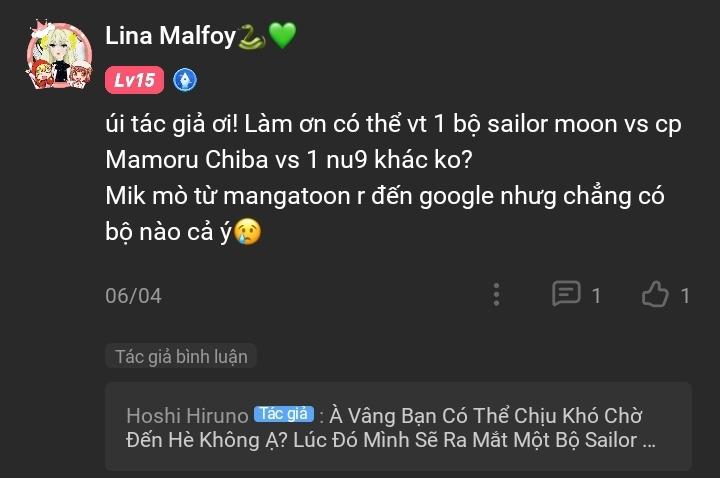Open Hoshi Hiruno's profile name
Image resolution: width=720 pixels, height=478 pixels.
(187, 416)
